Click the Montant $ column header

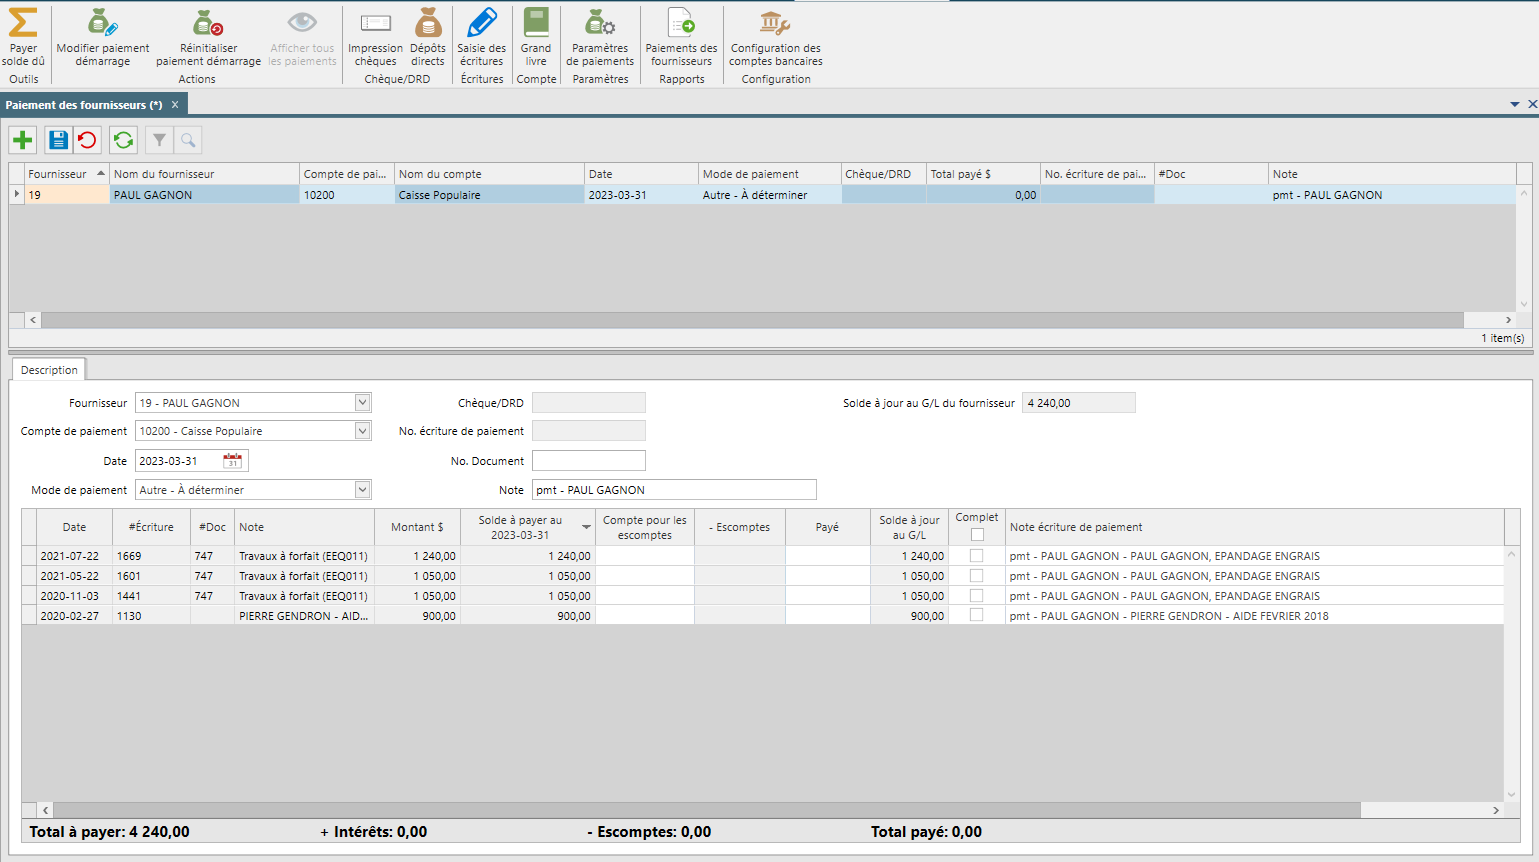(x=417, y=527)
